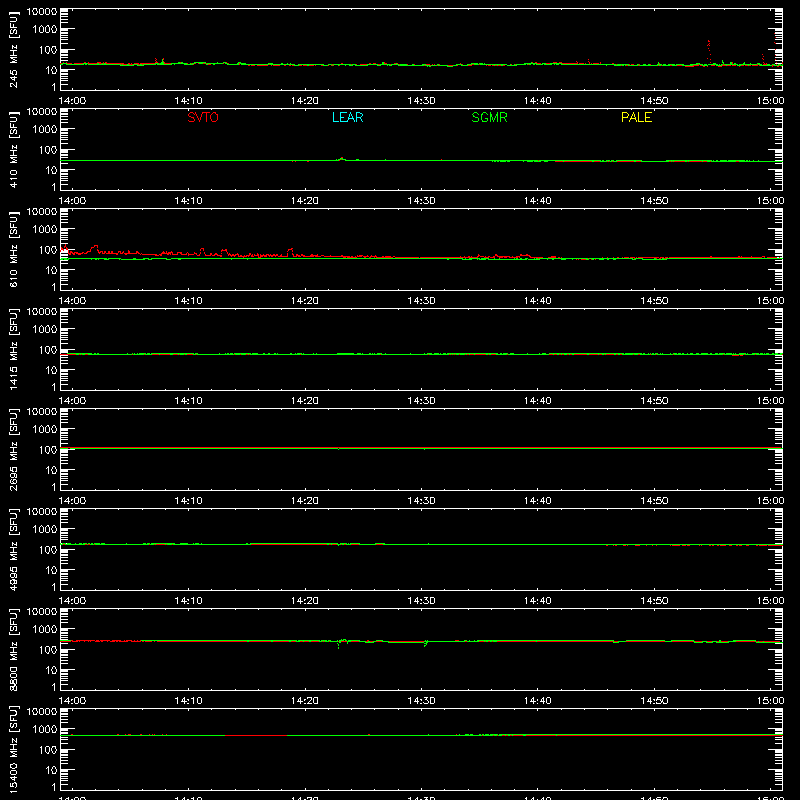Select the 610 MHz [SFU] axis title
The height and width of the screenshot is (800, 800).
(x=14, y=249)
